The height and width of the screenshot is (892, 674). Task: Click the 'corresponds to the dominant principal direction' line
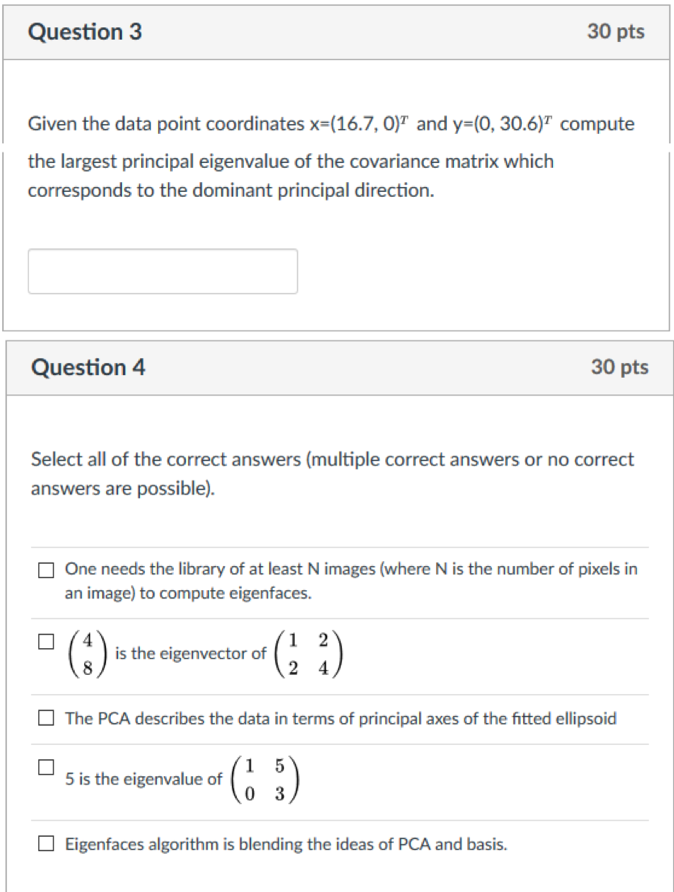pos(230,191)
